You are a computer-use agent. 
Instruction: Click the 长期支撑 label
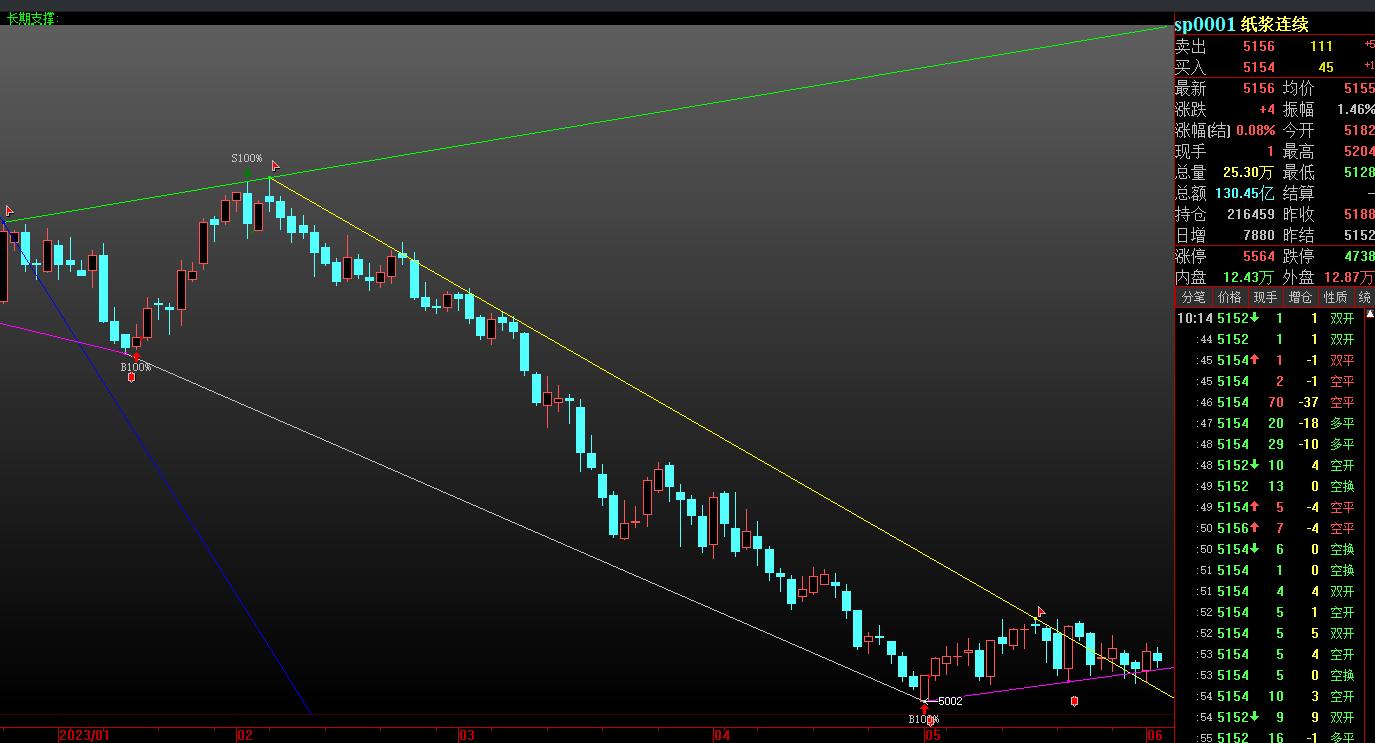(x=32, y=19)
